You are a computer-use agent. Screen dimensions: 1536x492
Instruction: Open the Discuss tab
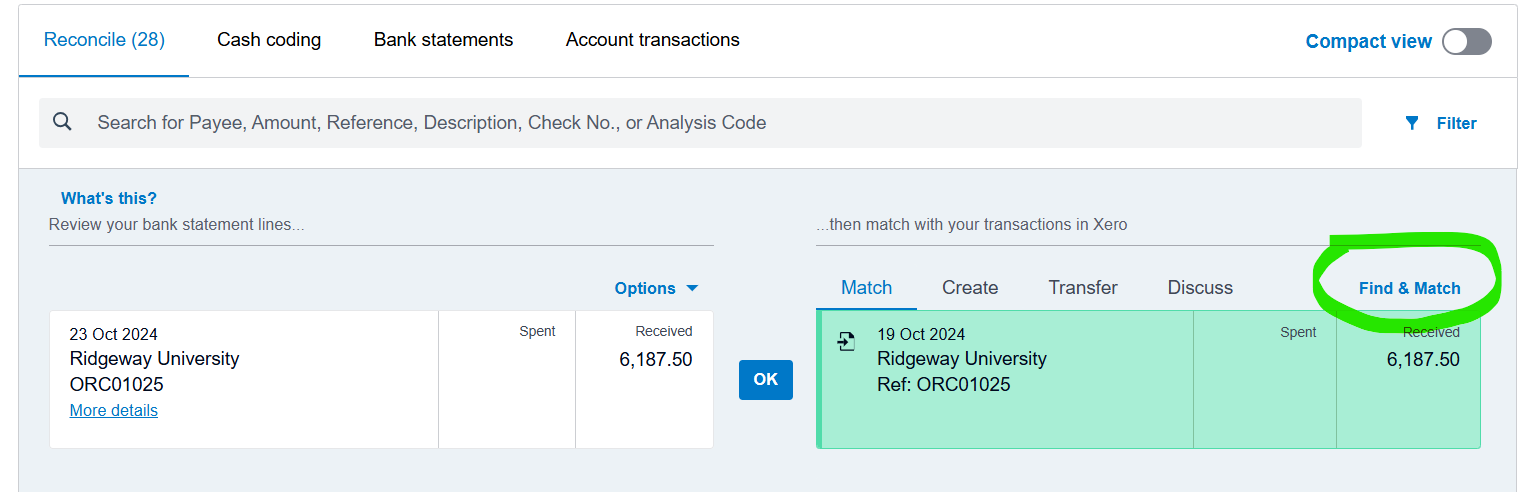(1200, 288)
